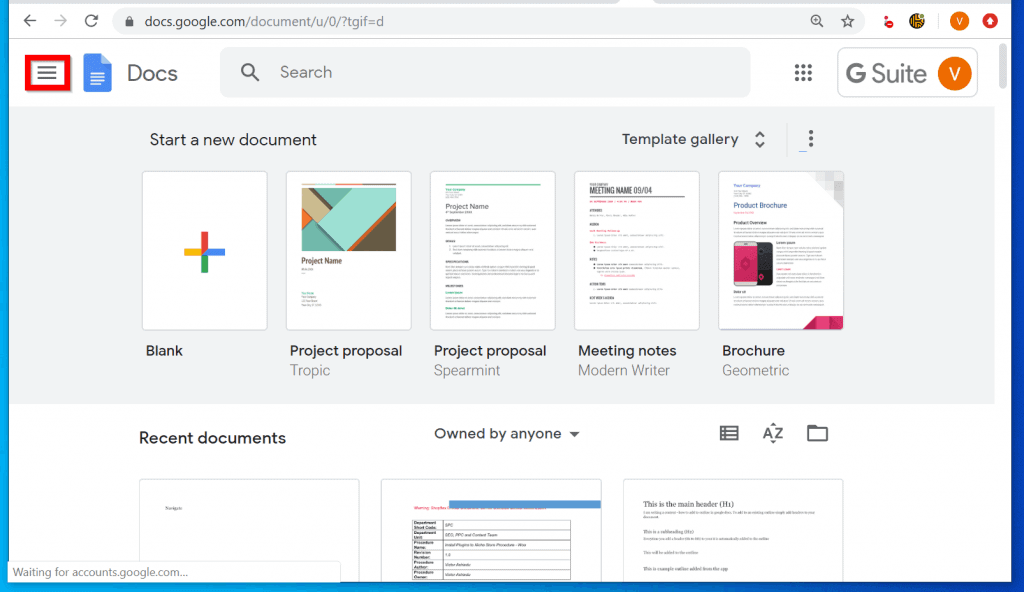Viewport: 1024px width, 592px height.
Task: Click the blue Docs logo icon
Action: pyautogui.click(x=97, y=73)
